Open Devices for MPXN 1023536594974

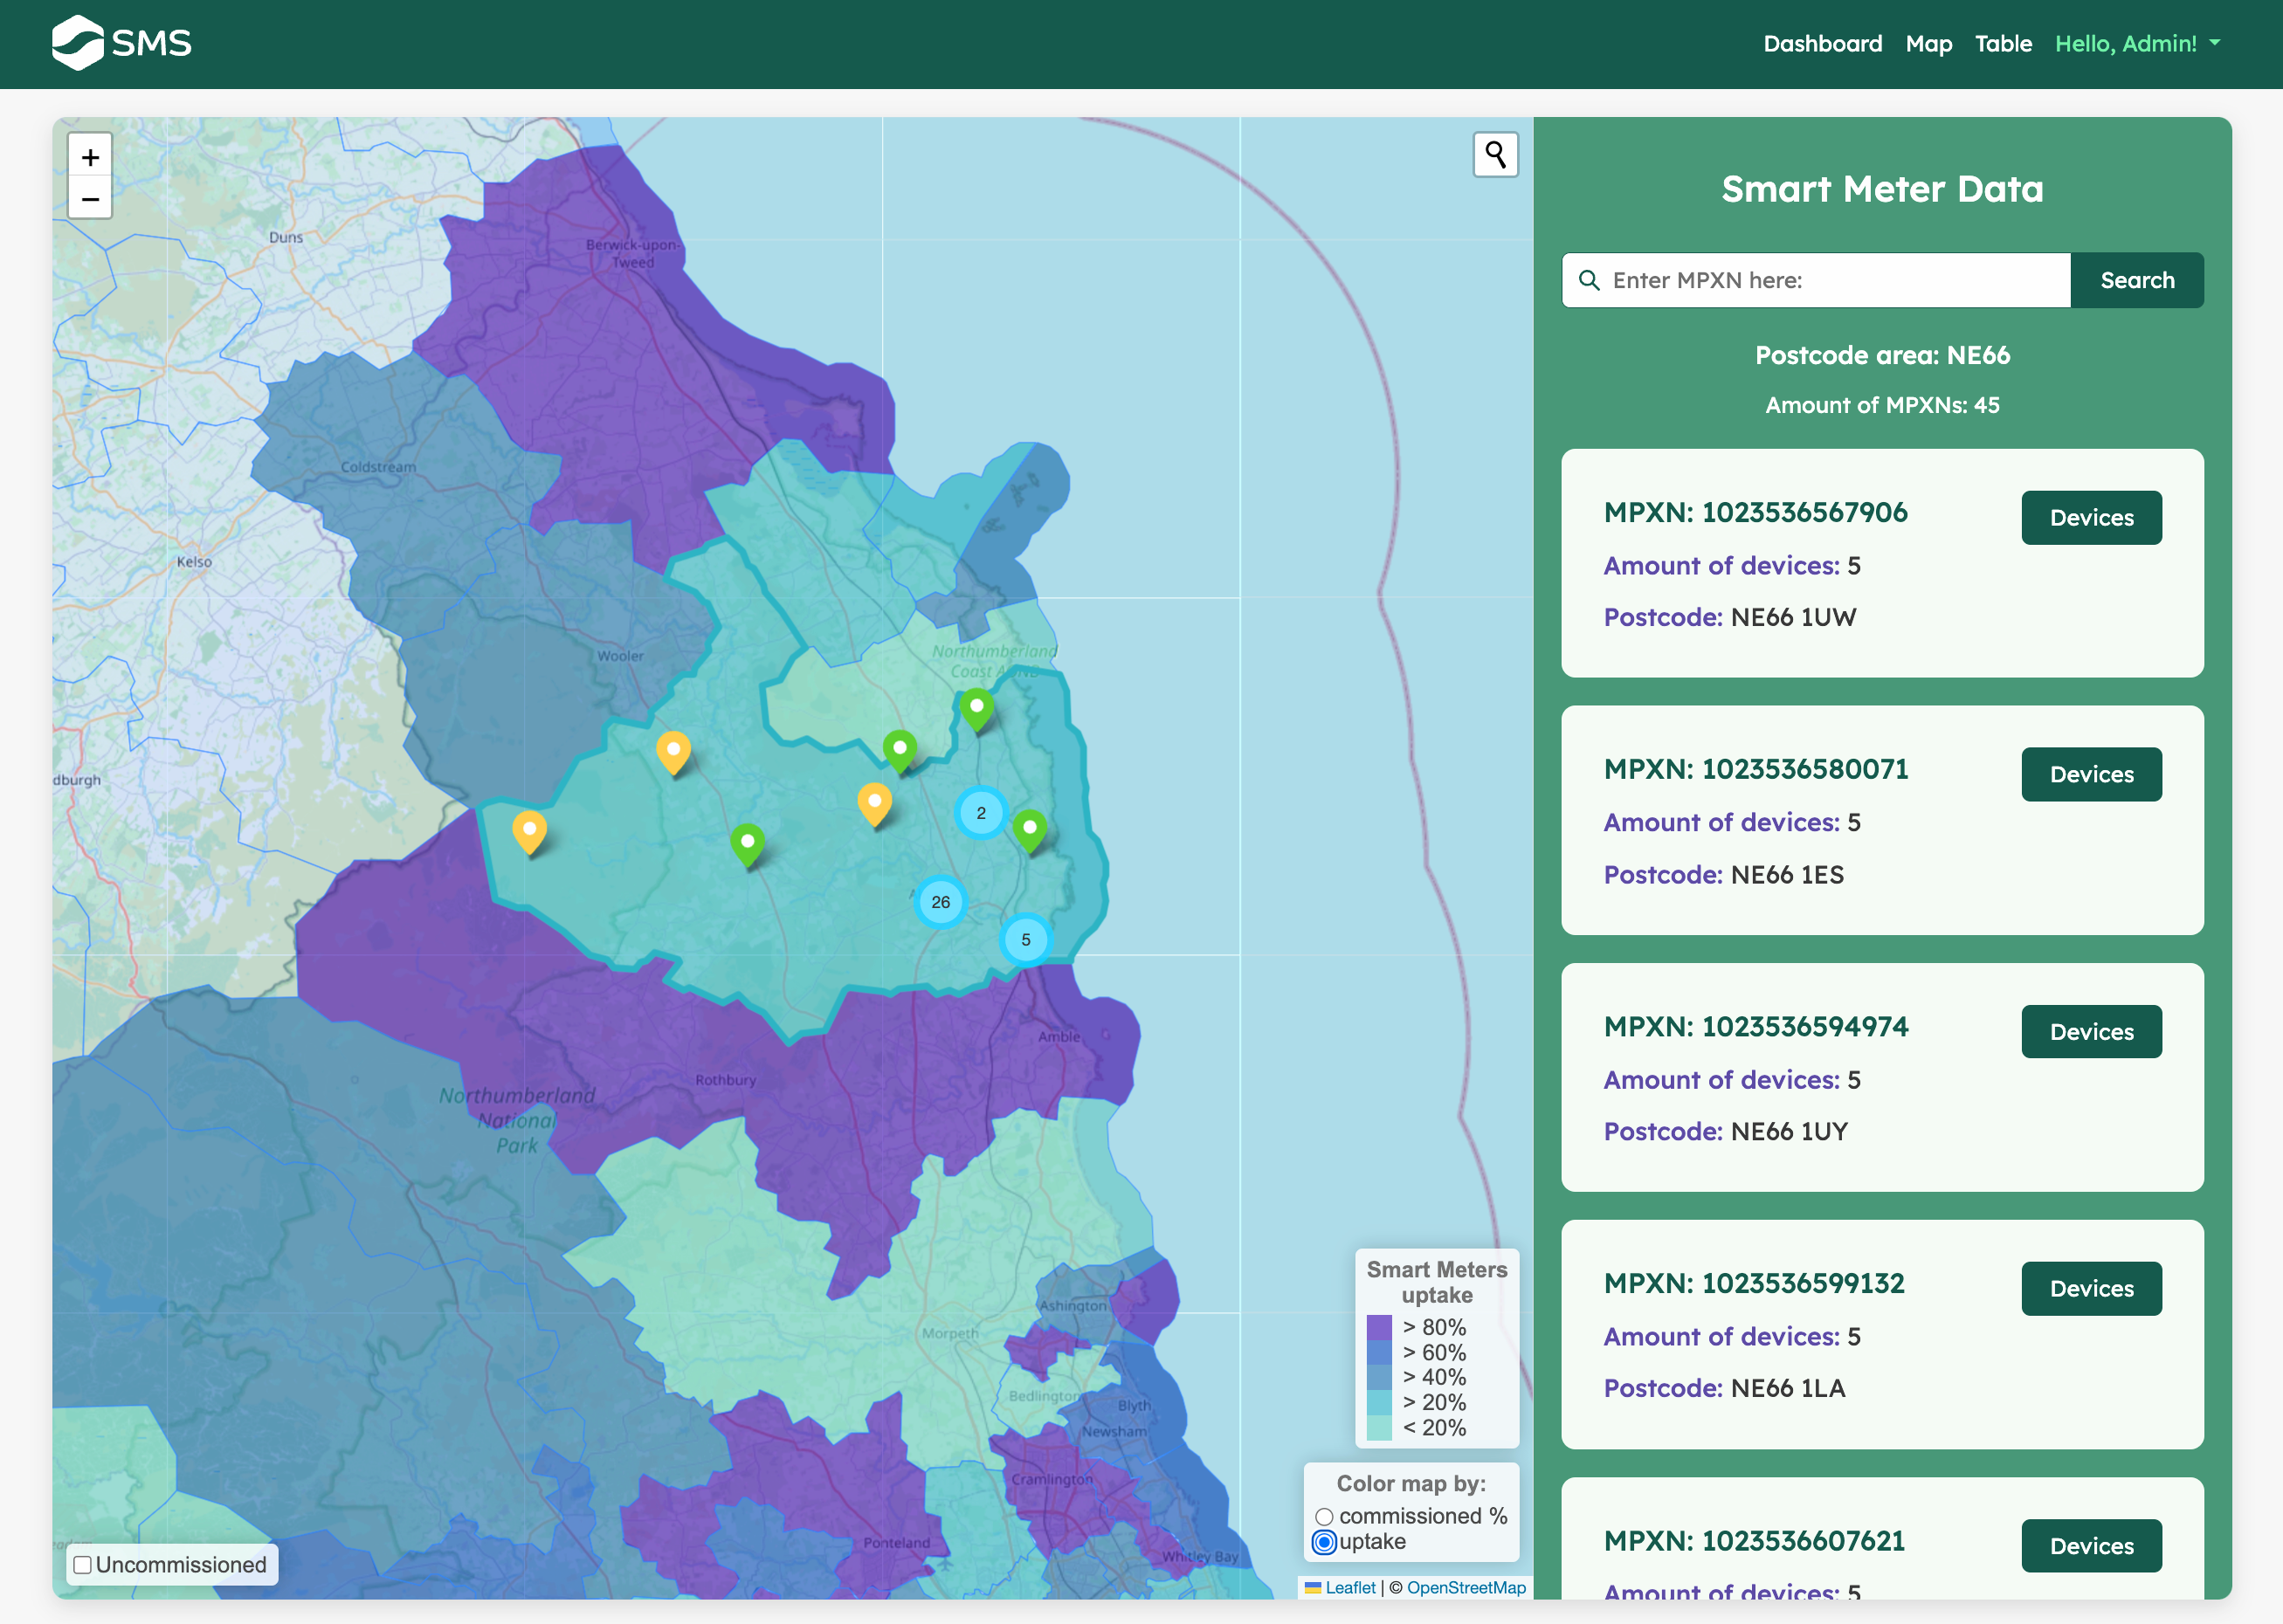coord(2091,1032)
